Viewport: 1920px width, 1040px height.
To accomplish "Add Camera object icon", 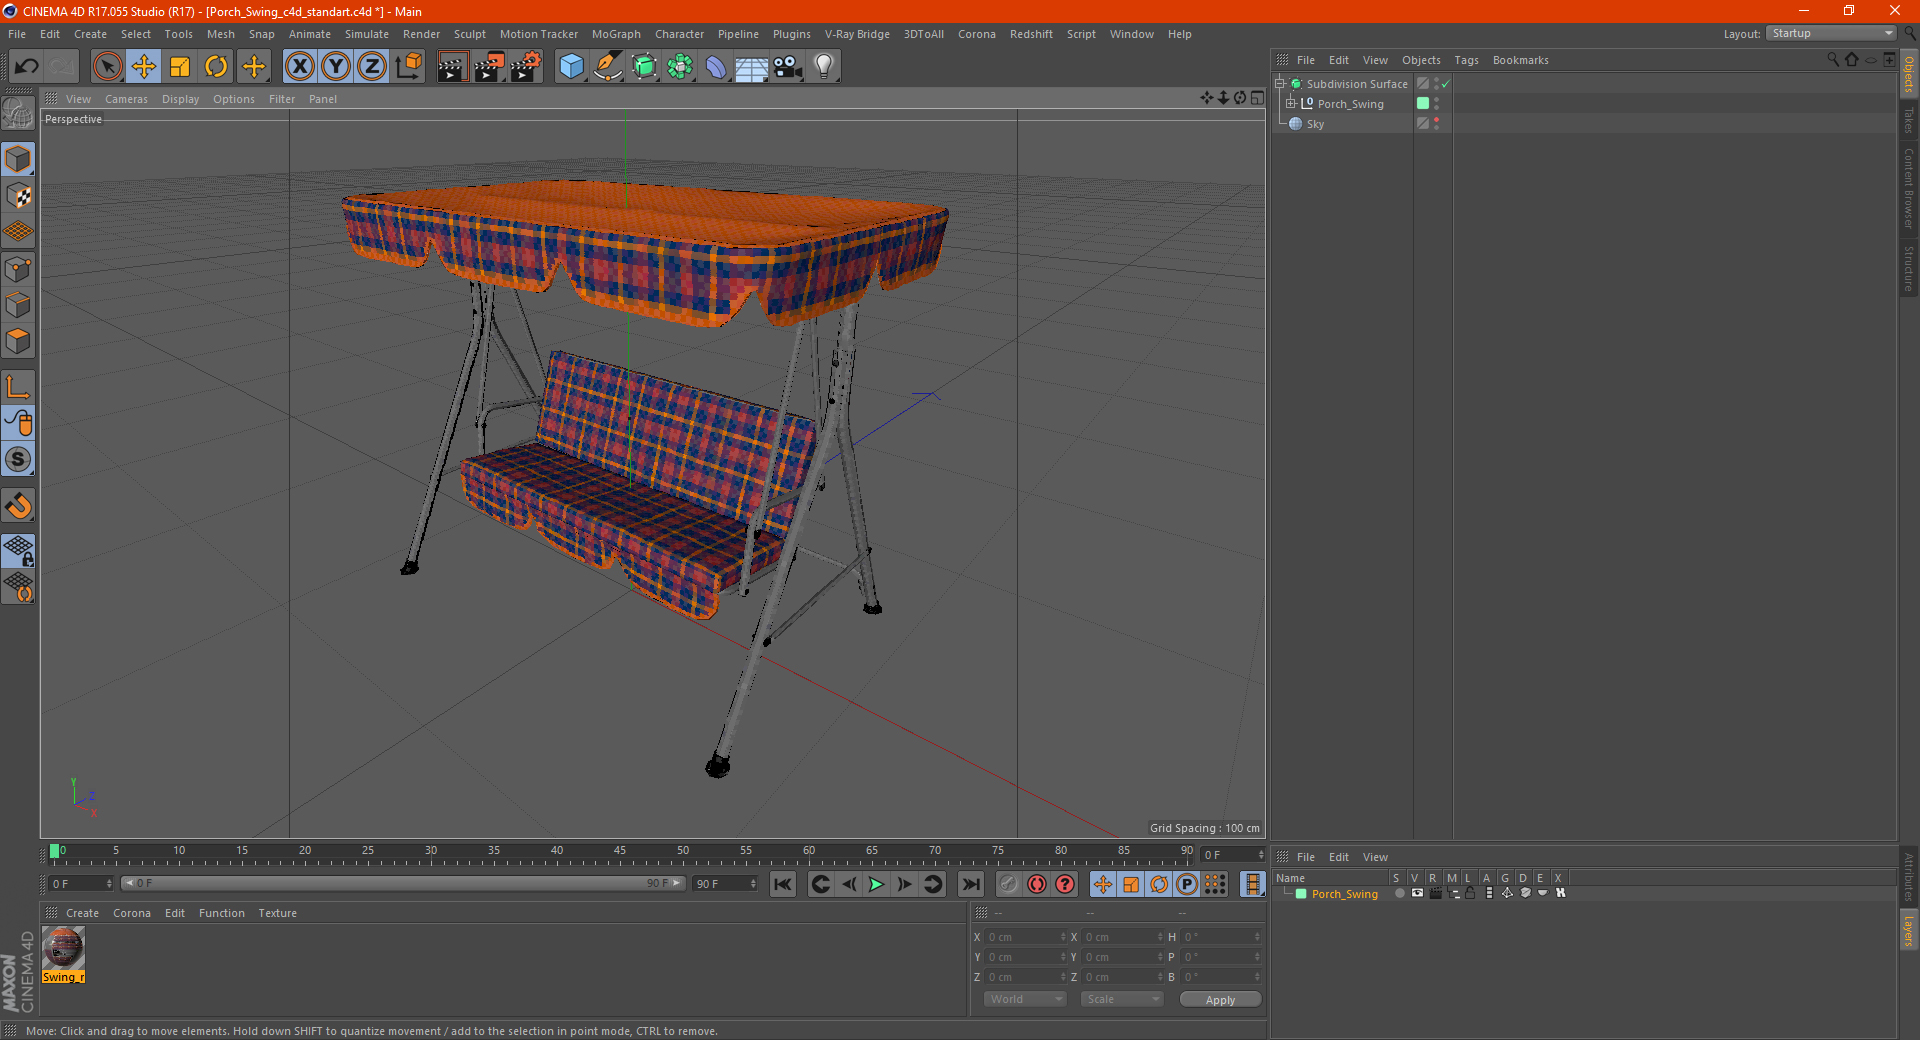I will 788,67.
